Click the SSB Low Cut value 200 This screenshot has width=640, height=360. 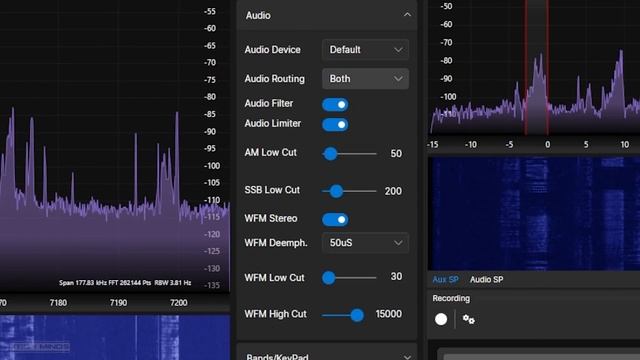[x=393, y=191]
